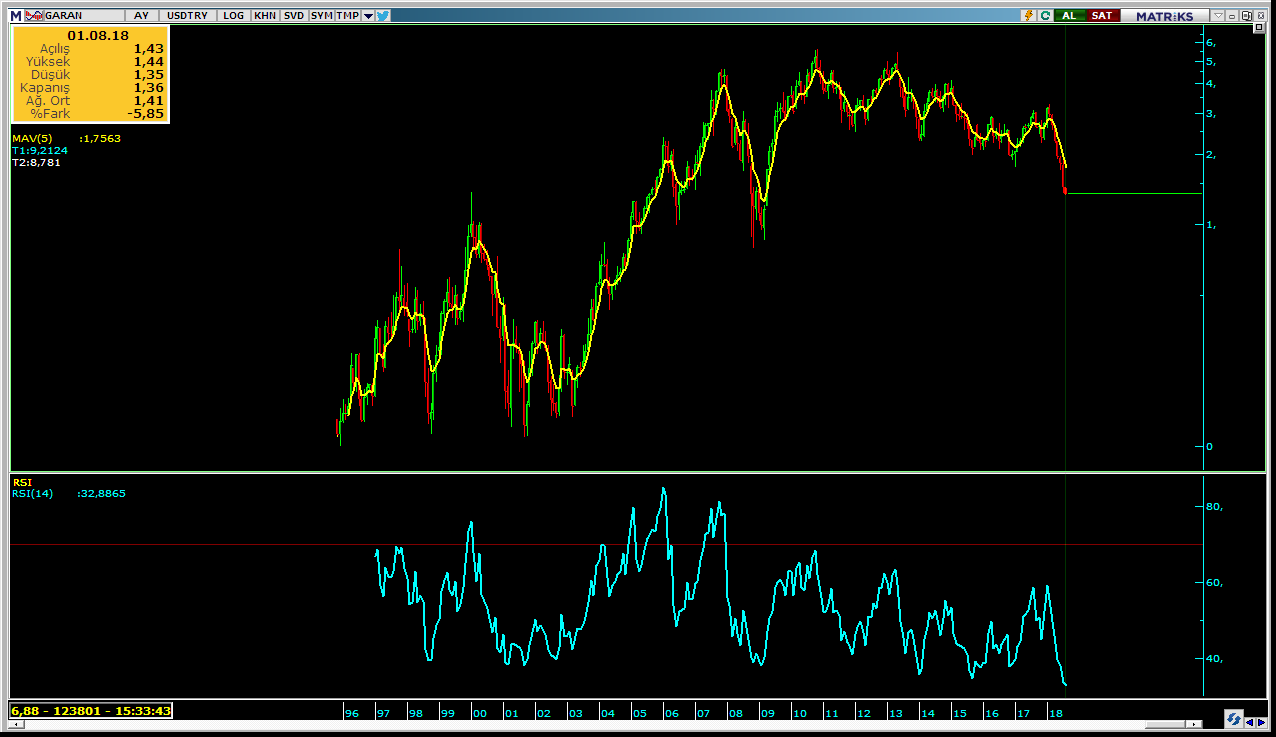The width and height of the screenshot is (1276, 737).
Task: Click the 08 year marker on time axis
Action: [x=735, y=713]
